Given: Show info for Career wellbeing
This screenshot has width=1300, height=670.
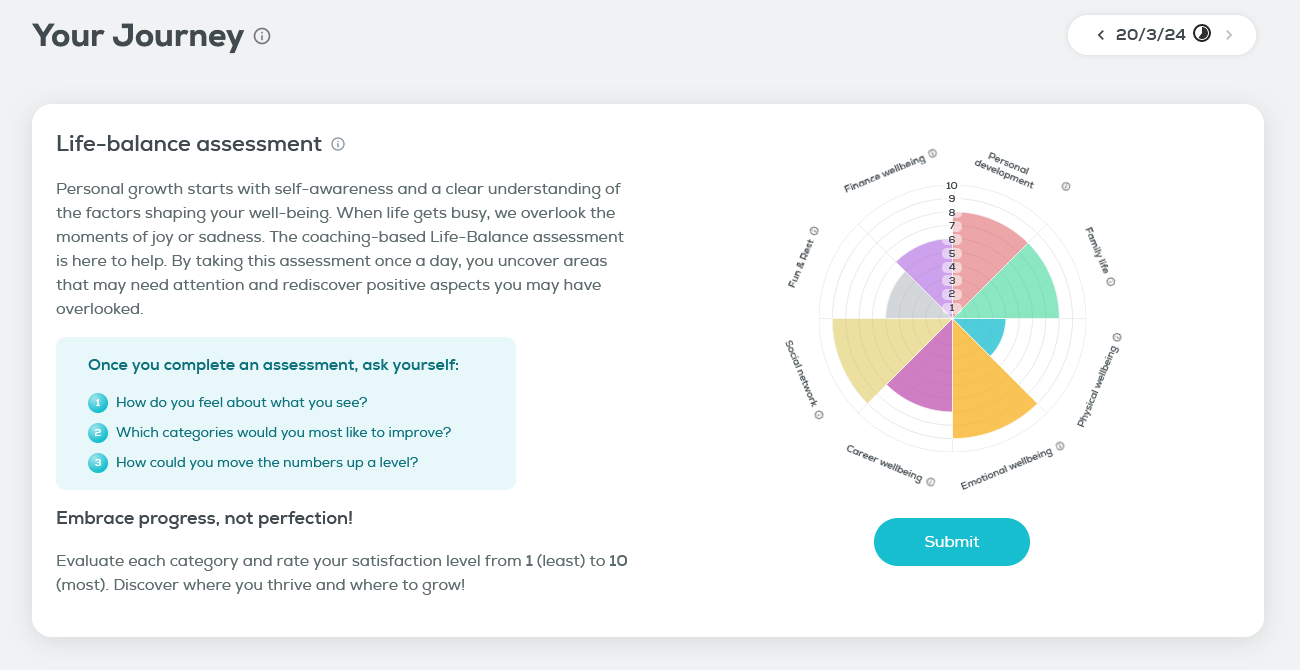Looking at the screenshot, I should click(931, 482).
